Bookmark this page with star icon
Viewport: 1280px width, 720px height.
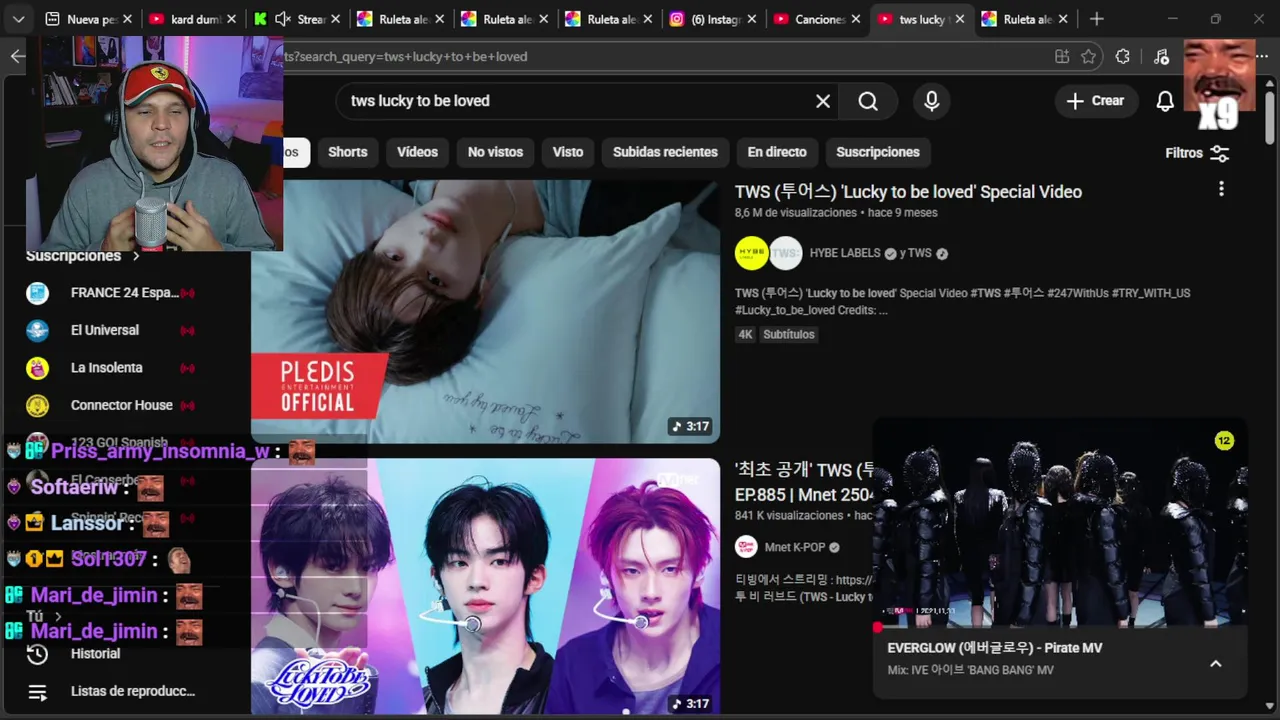pyautogui.click(x=1089, y=57)
